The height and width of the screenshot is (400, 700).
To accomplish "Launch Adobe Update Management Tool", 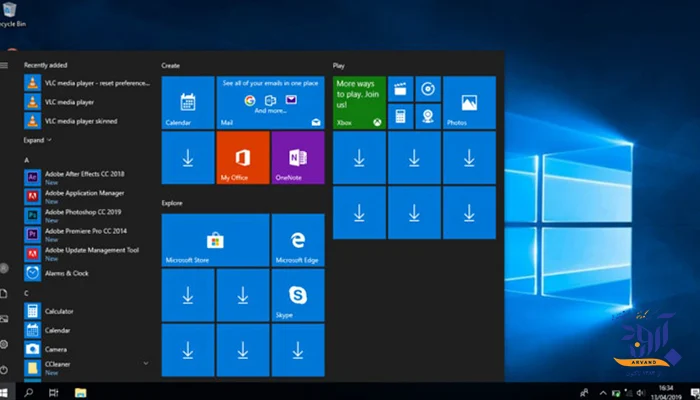I will 87,254.
